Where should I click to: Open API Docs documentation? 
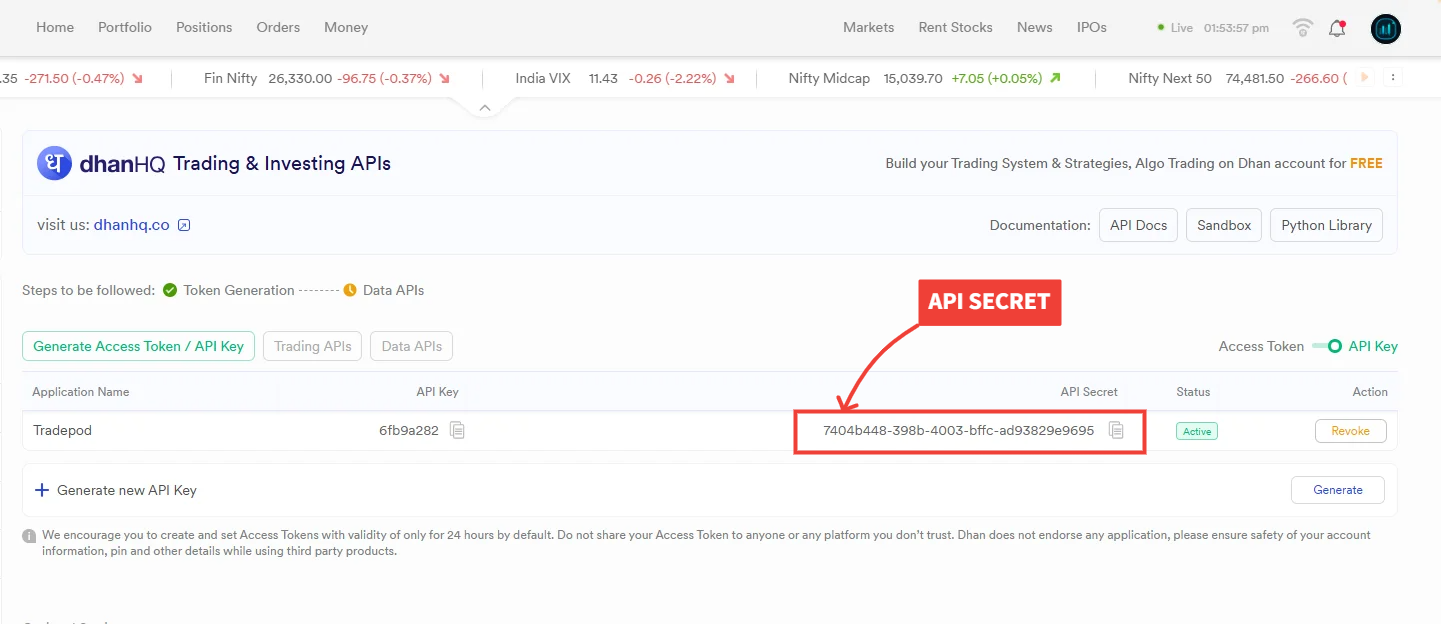tap(1139, 225)
